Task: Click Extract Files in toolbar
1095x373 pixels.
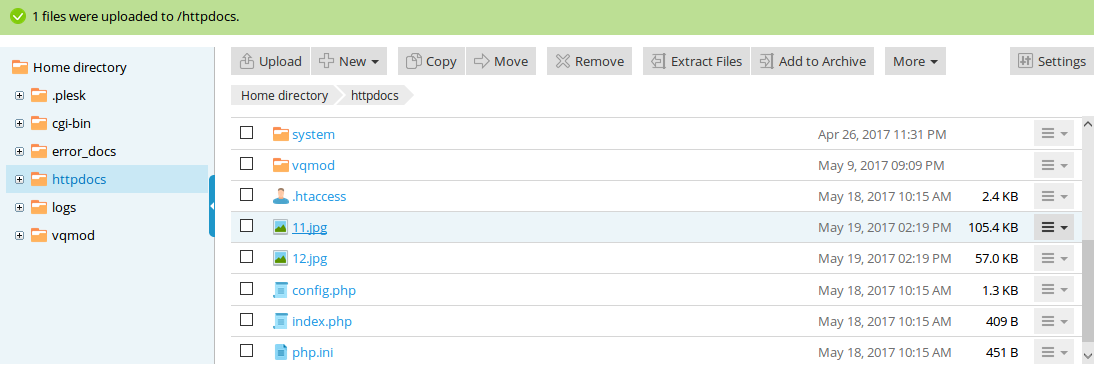Action: [696, 61]
